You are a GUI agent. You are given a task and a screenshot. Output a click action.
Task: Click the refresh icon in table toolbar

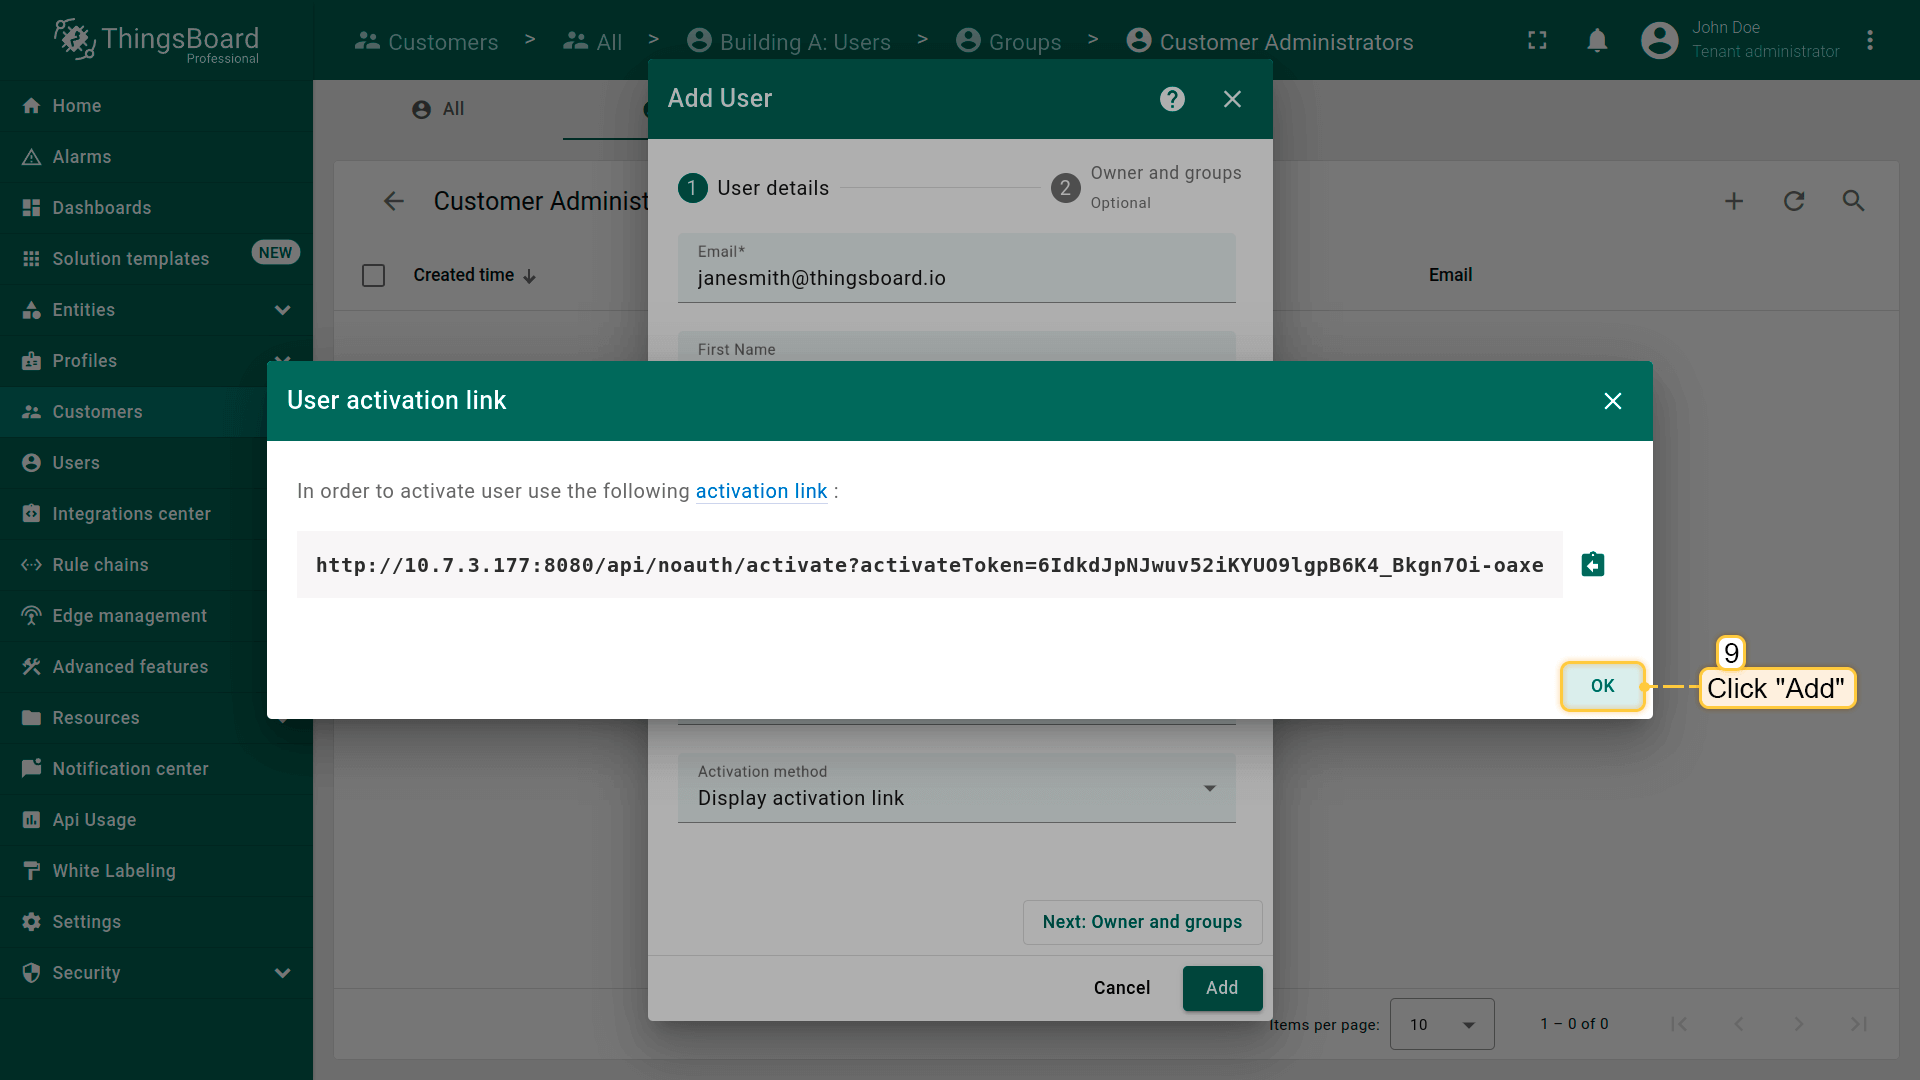point(1794,201)
